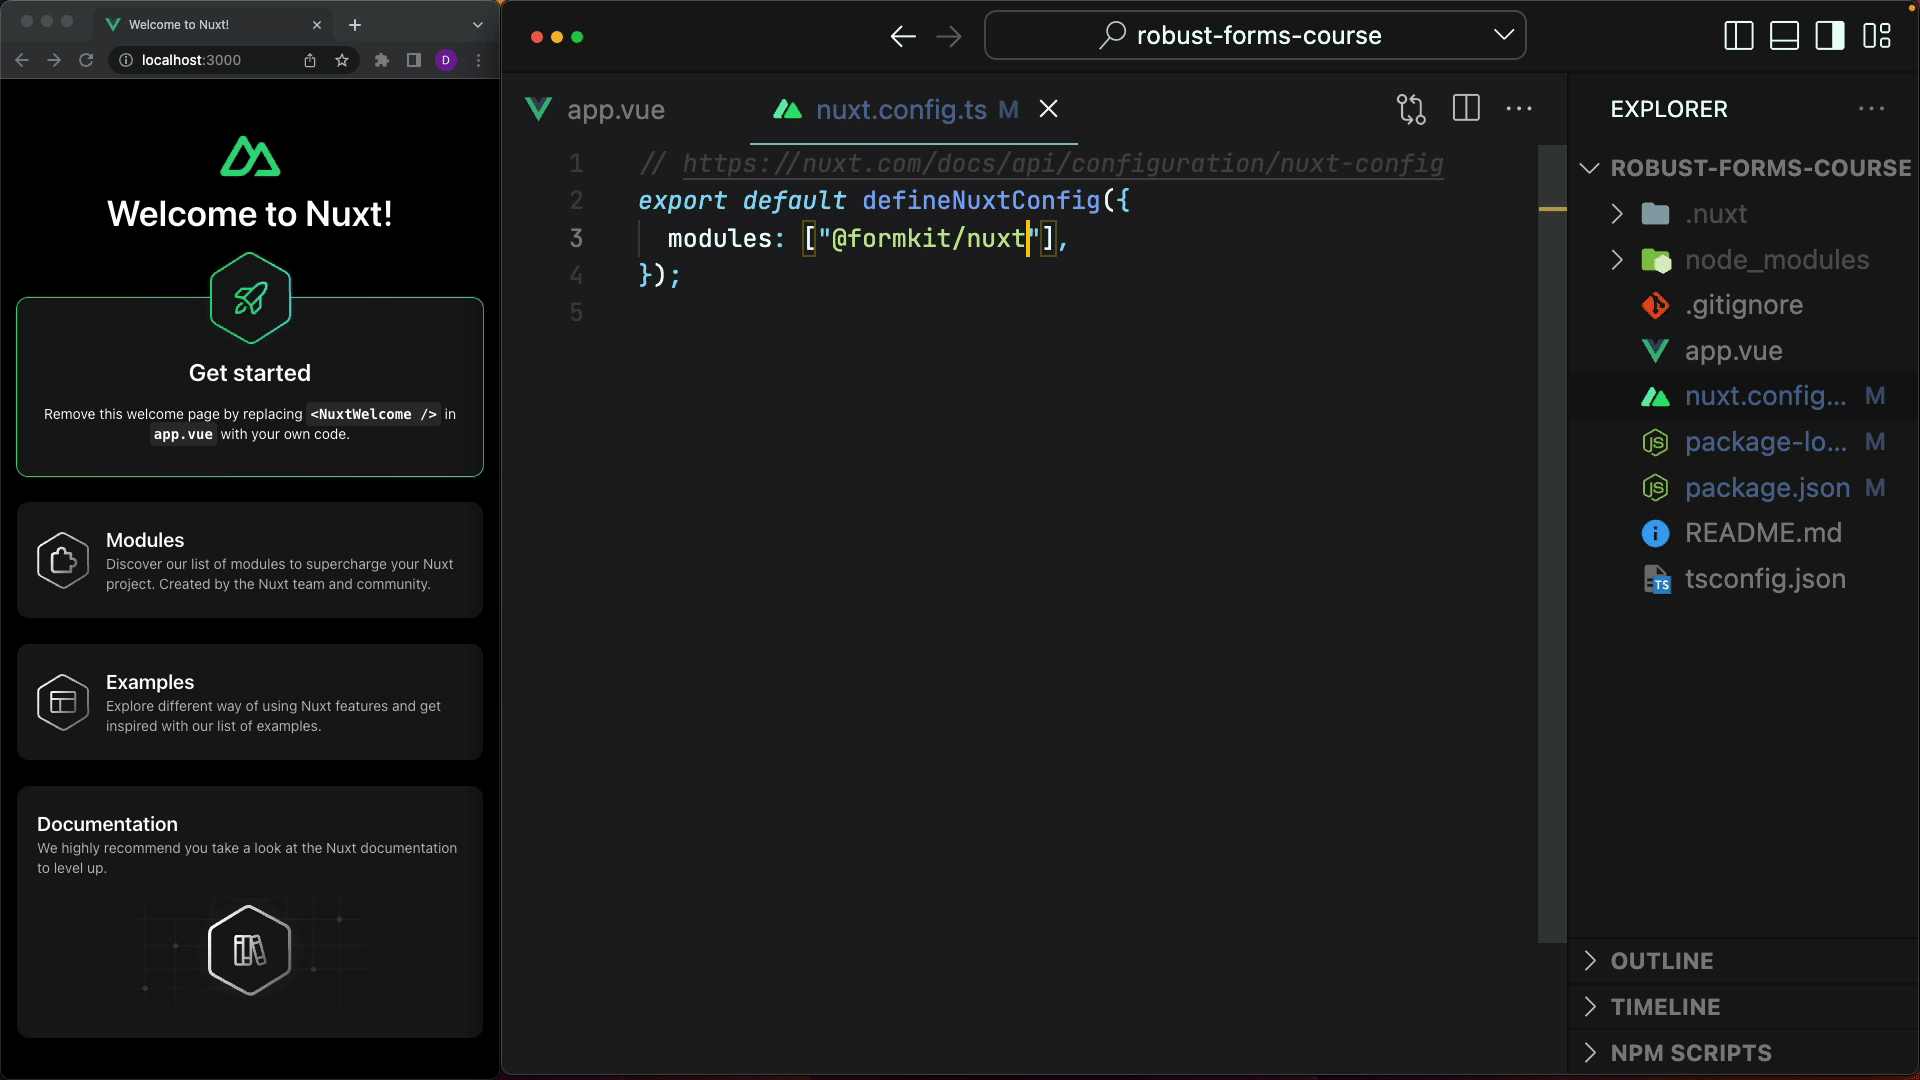Open the browser profile avatar D
This screenshot has height=1080, width=1920.
pyautogui.click(x=446, y=60)
